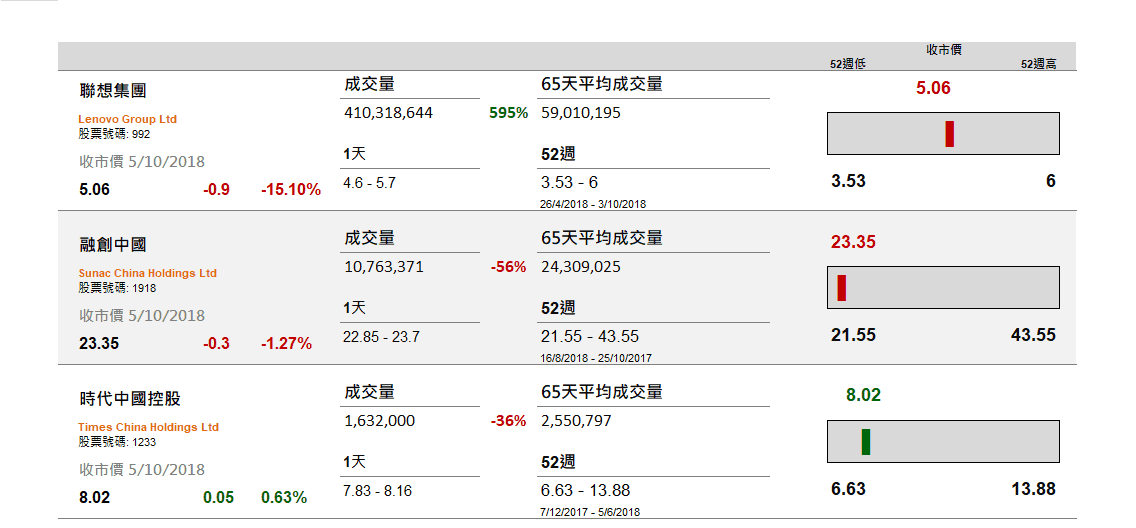
Task: Open the Sunac China Holdings Ltd link
Action: 147,273
